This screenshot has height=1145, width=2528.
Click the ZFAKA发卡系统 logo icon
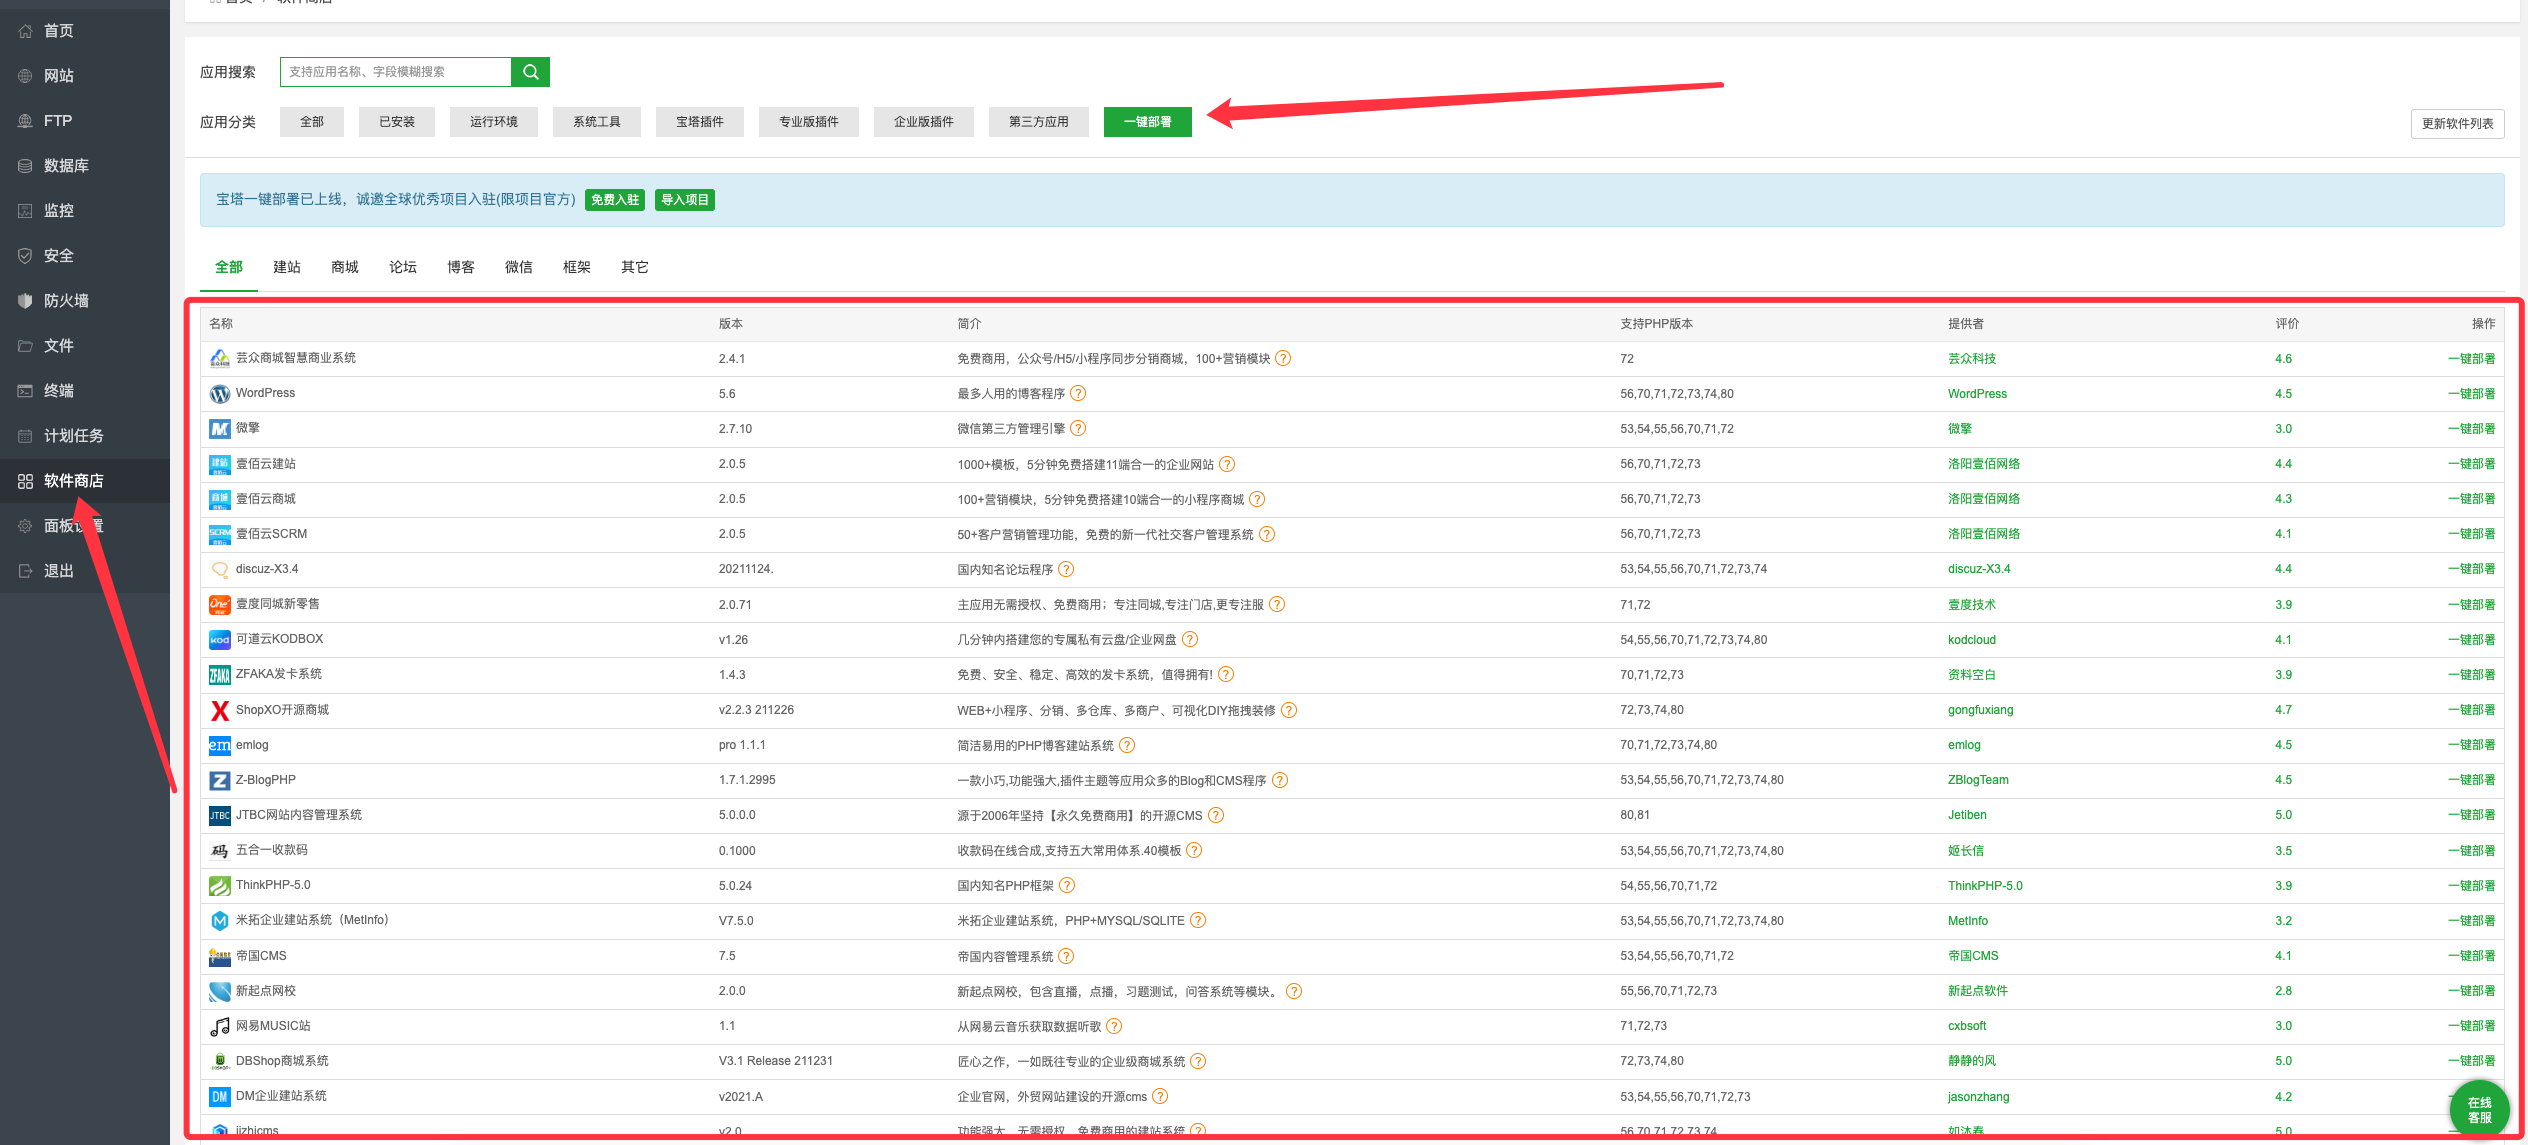point(220,675)
